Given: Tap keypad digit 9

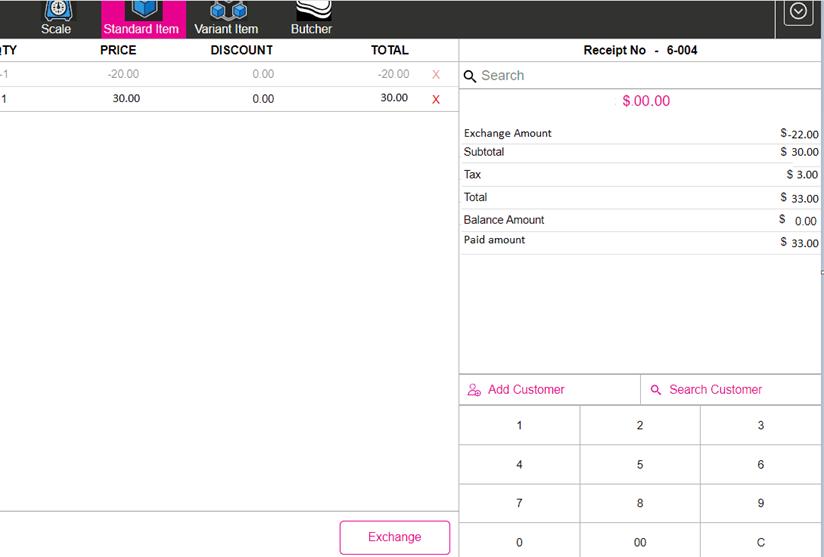Looking at the screenshot, I should [760, 503].
